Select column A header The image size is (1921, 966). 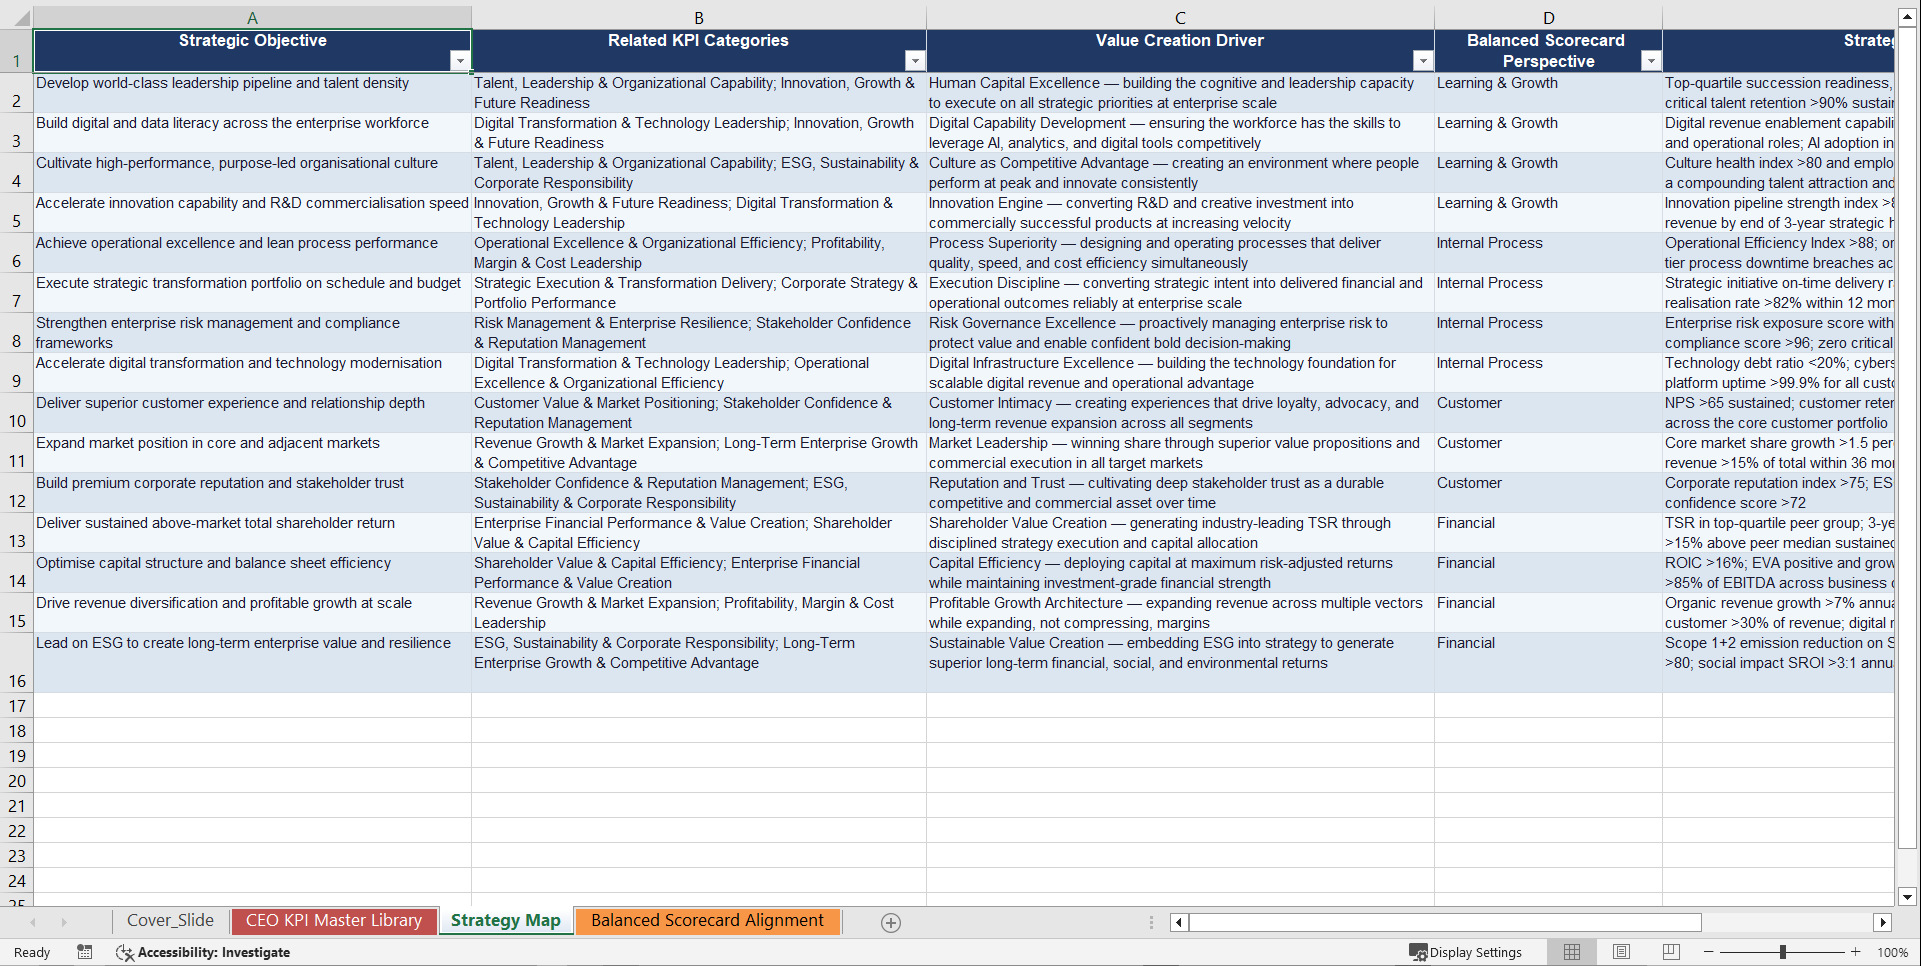click(x=252, y=18)
